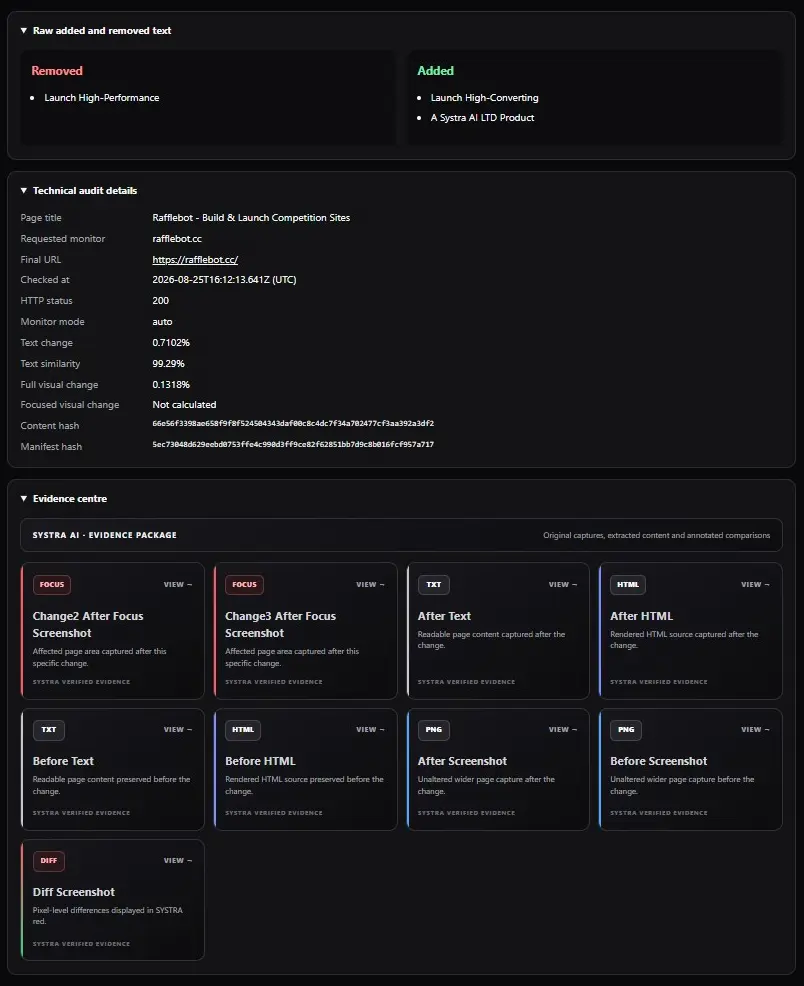Select the Monitor mode value auto
The height and width of the screenshot is (986, 804).
pos(162,322)
